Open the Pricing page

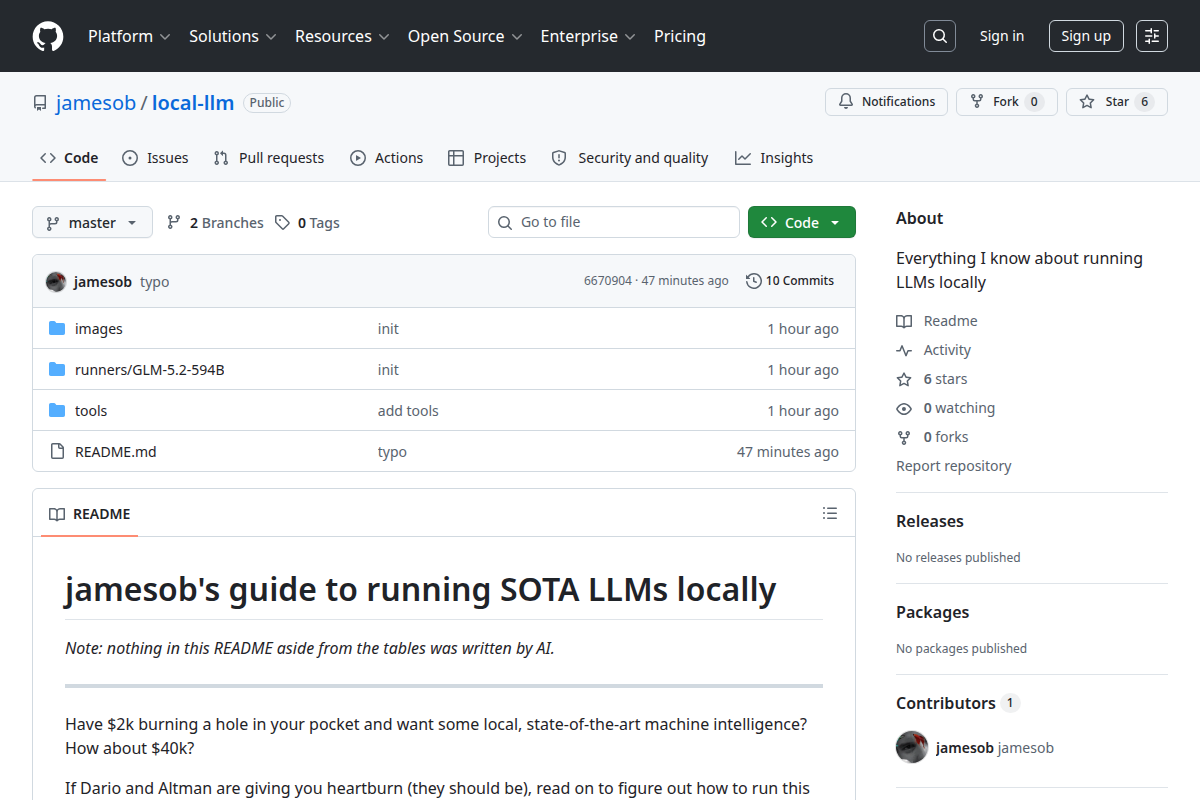pyautogui.click(x=680, y=36)
